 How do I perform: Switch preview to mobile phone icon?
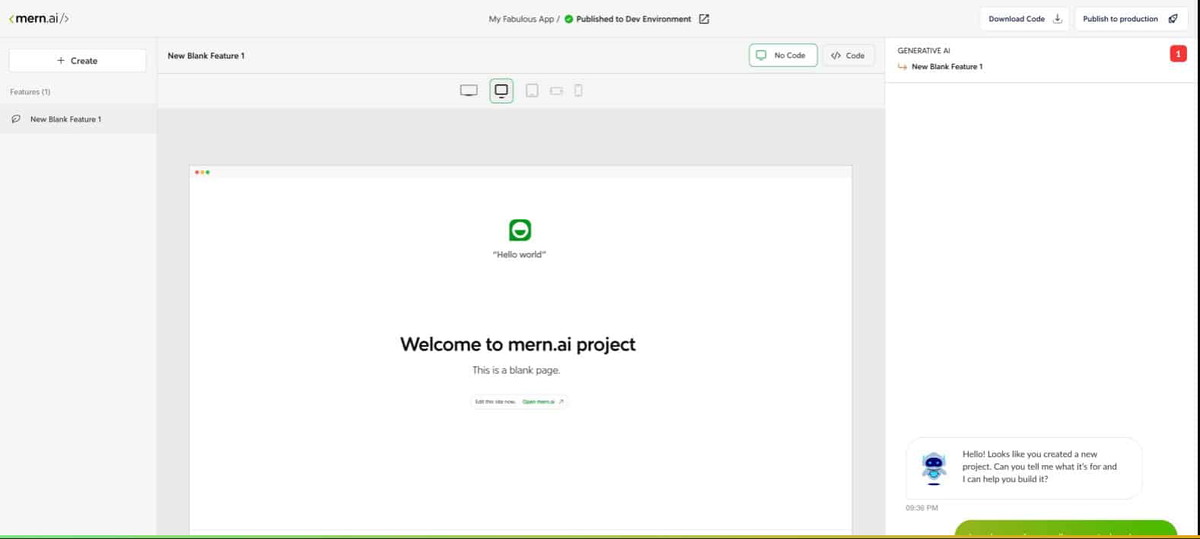pyautogui.click(x=578, y=91)
